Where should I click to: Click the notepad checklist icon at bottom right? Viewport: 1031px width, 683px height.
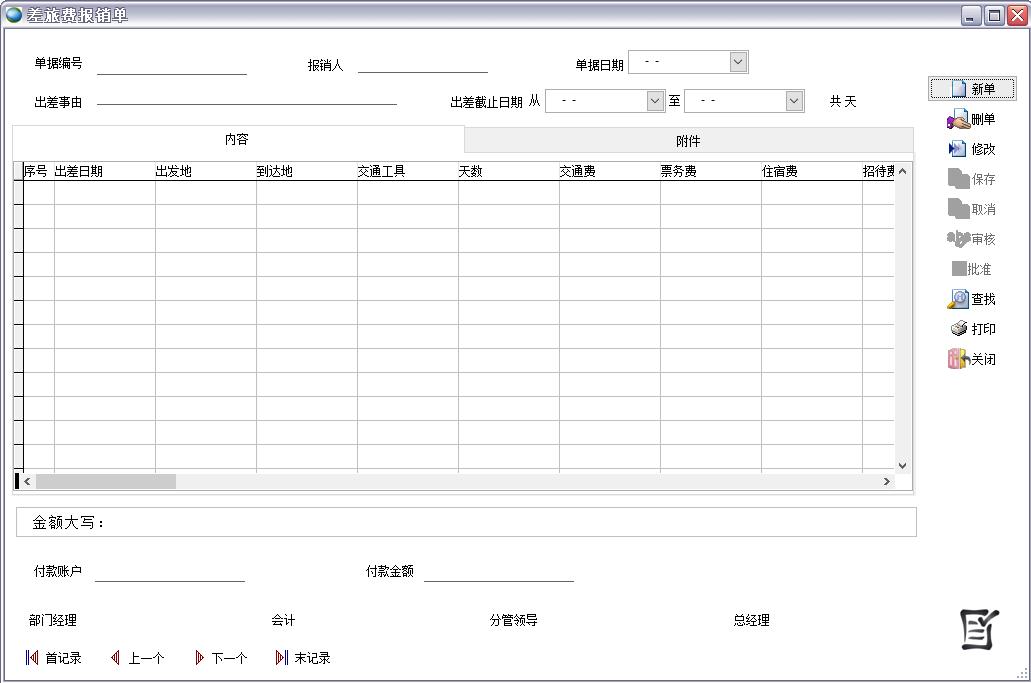979,629
